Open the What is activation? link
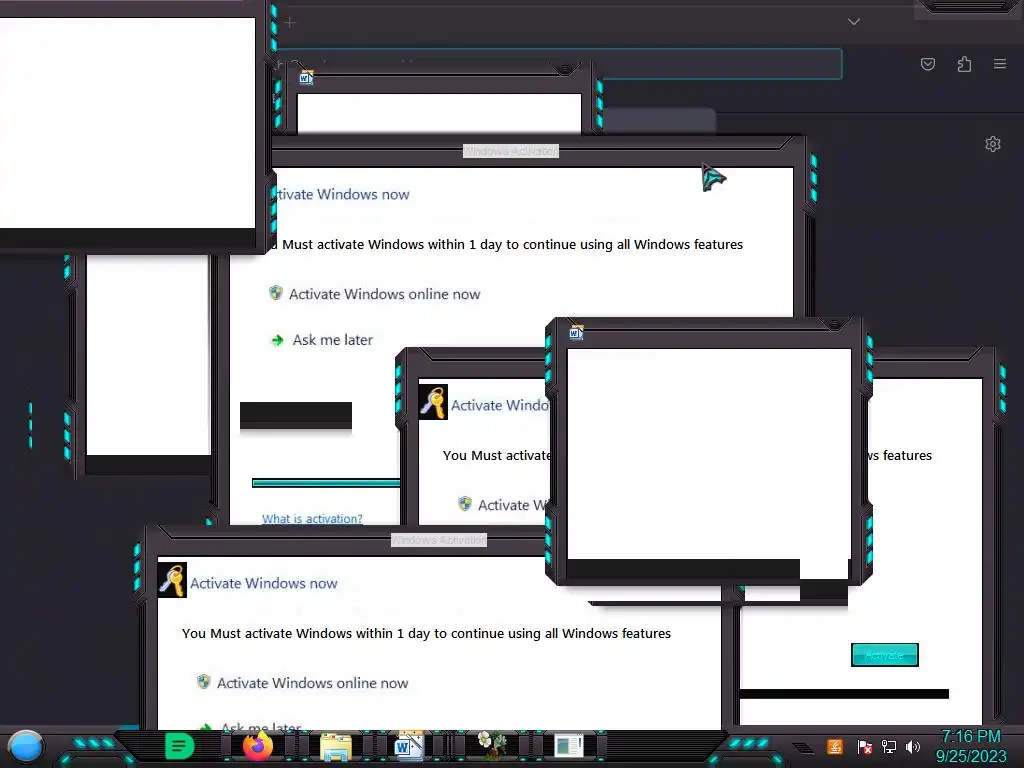This screenshot has width=1024, height=768. 312,519
